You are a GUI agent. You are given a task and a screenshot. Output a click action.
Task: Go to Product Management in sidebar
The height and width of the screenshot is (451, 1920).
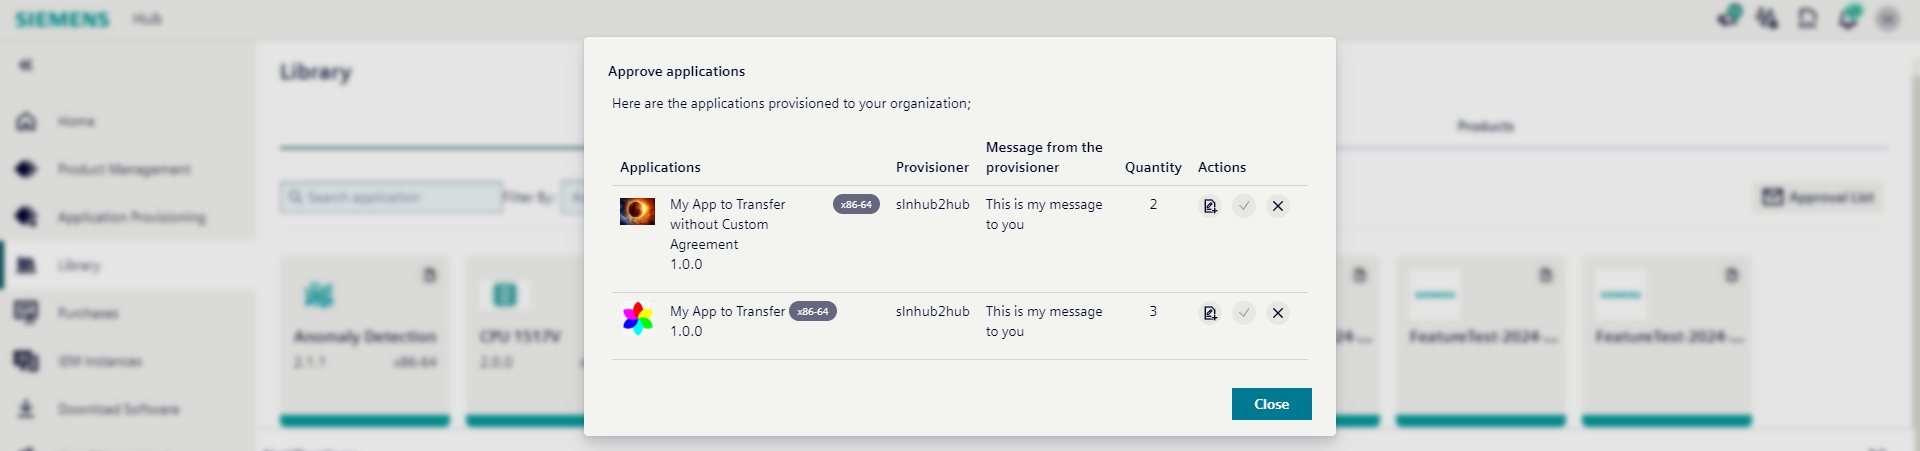pyautogui.click(x=123, y=169)
